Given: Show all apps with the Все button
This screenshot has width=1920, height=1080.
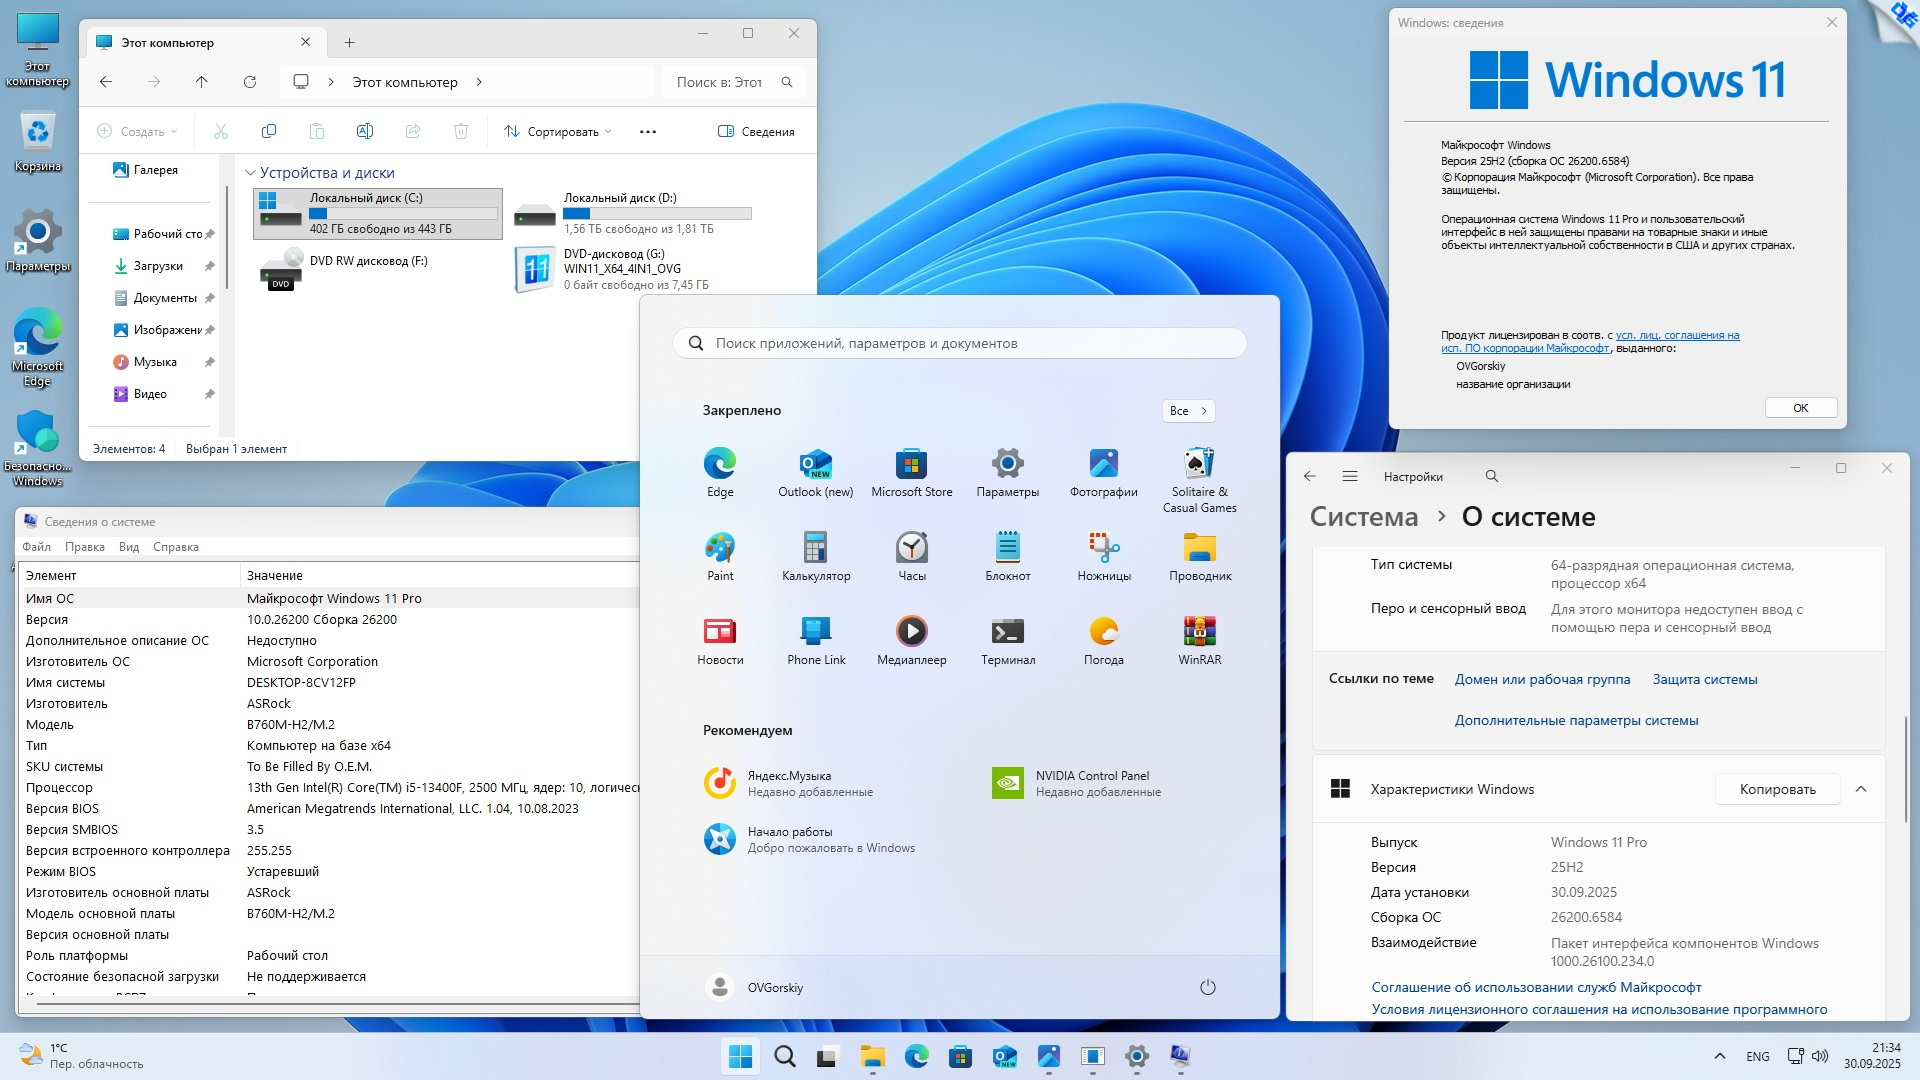Looking at the screenshot, I should point(1188,411).
